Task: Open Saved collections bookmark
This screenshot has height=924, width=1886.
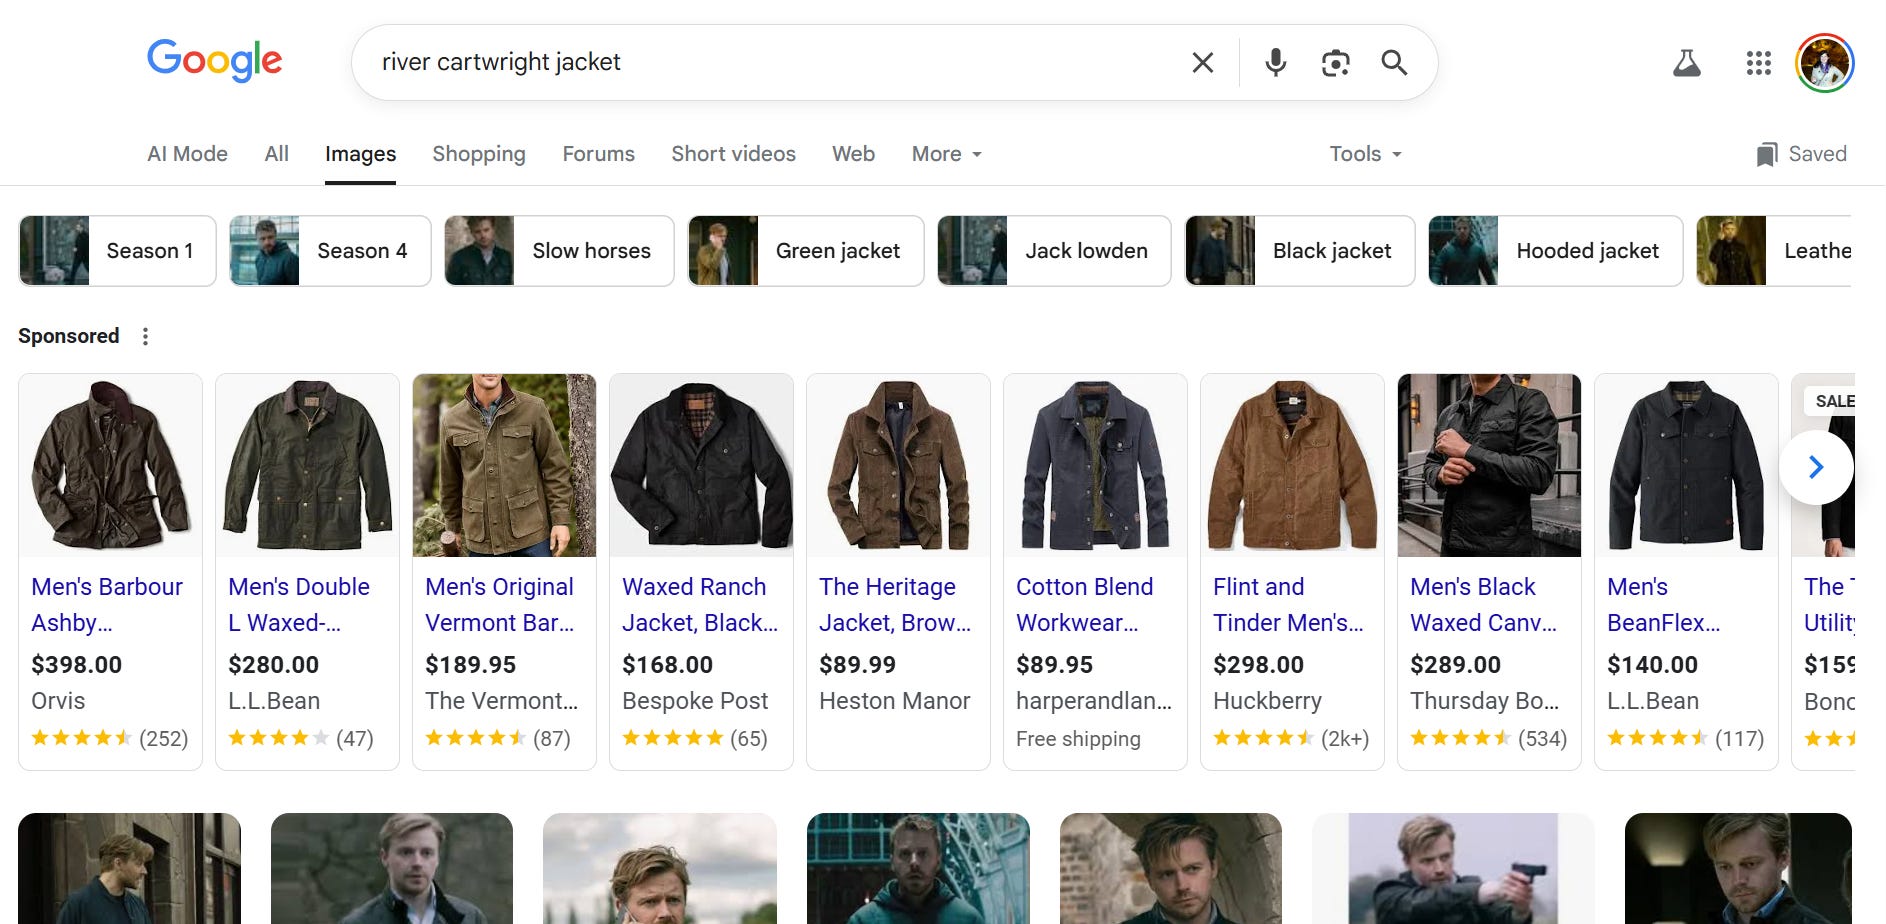Action: click(x=1802, y=154)
